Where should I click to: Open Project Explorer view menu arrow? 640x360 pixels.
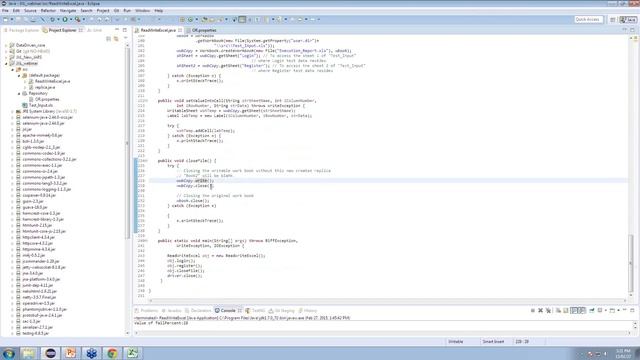coord(125,38)
